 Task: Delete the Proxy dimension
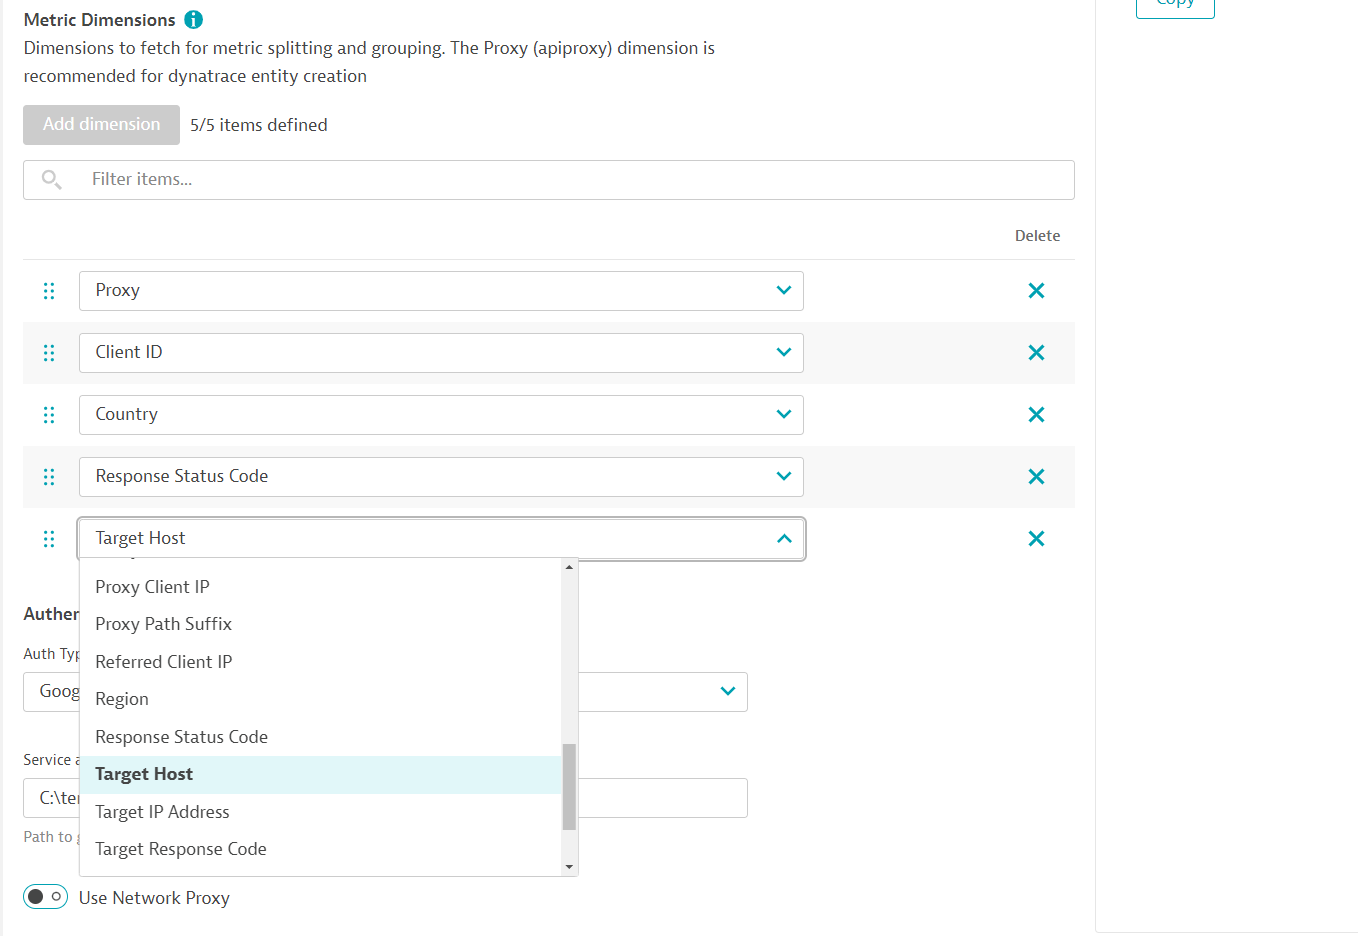1036,291
